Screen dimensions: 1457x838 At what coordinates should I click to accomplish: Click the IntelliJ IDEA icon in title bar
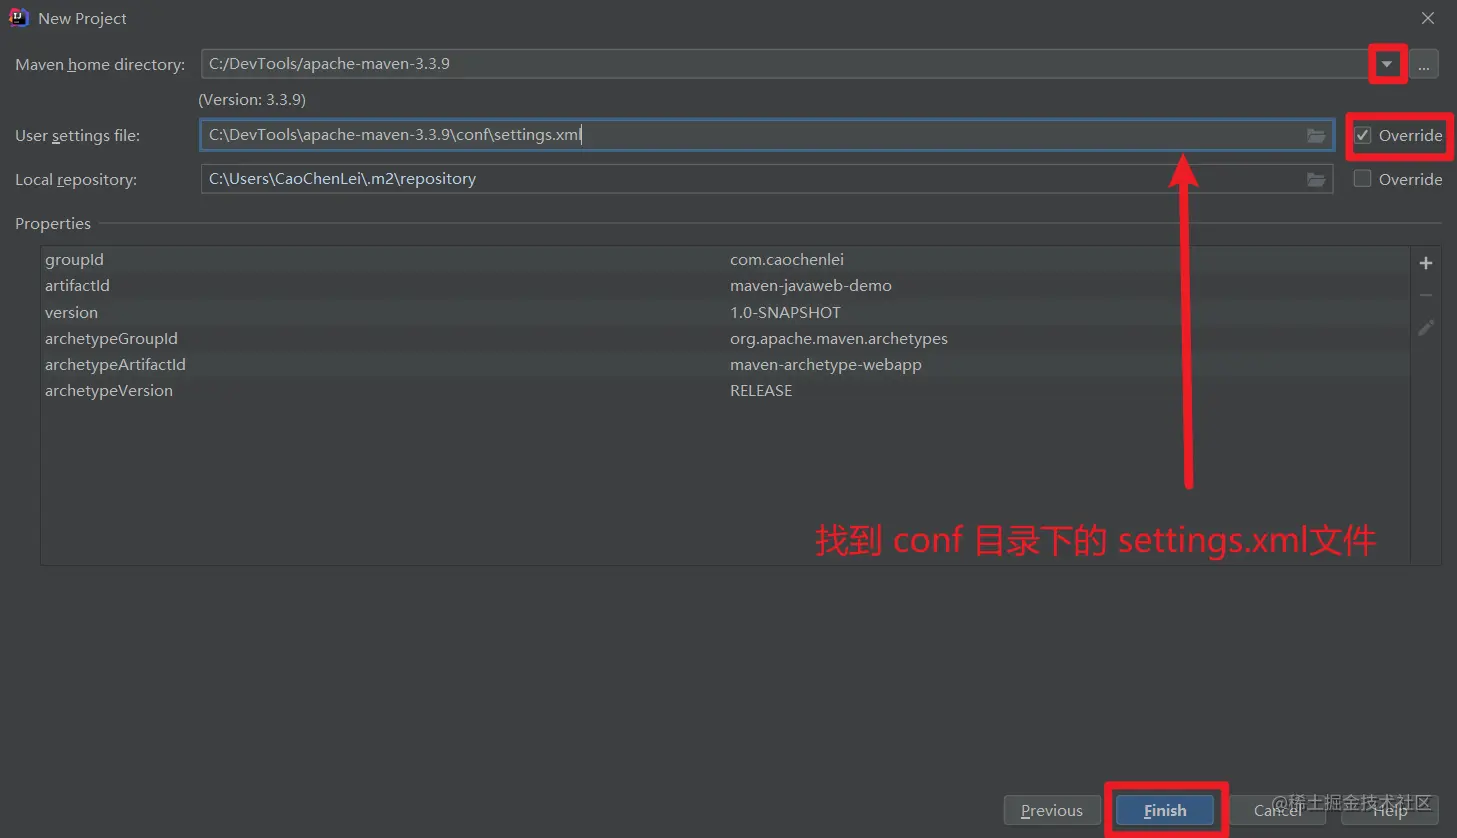point(18,17)
